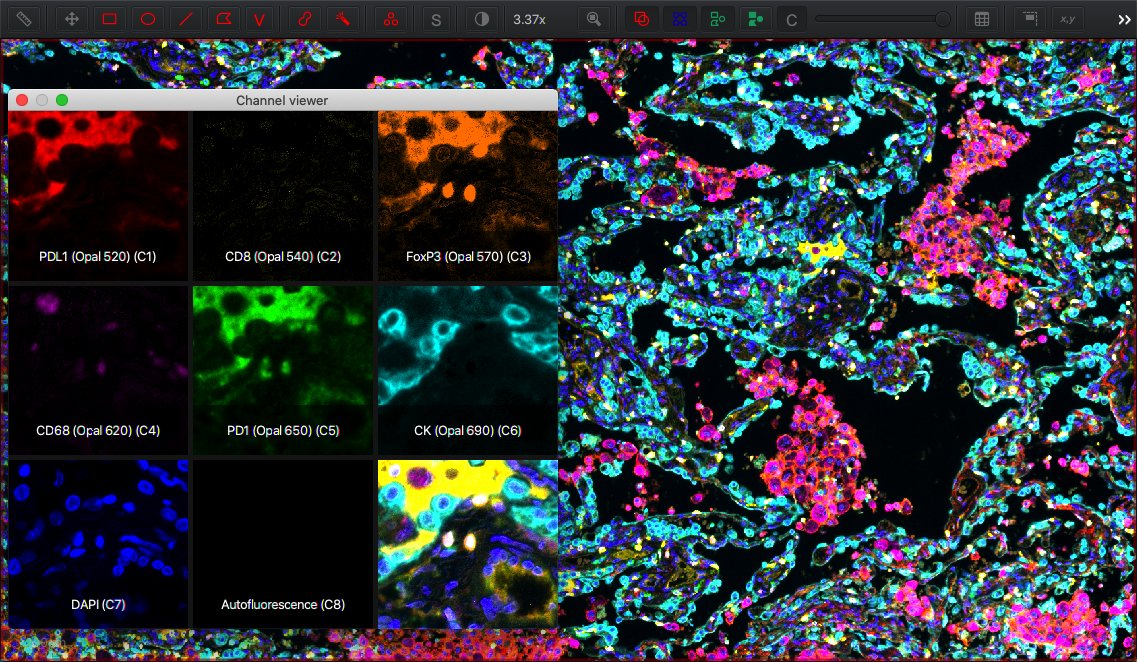Toggle cursor x,y location display

(x=1067, y=19)
